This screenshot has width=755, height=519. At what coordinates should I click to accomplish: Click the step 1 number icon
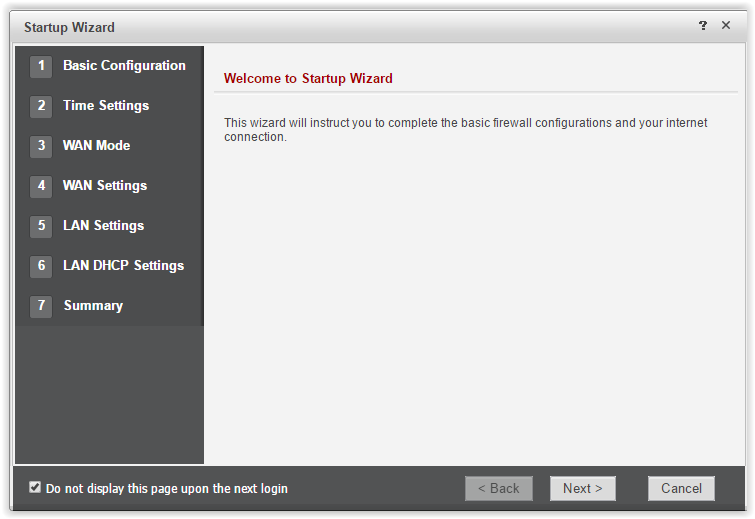[41, 66]
